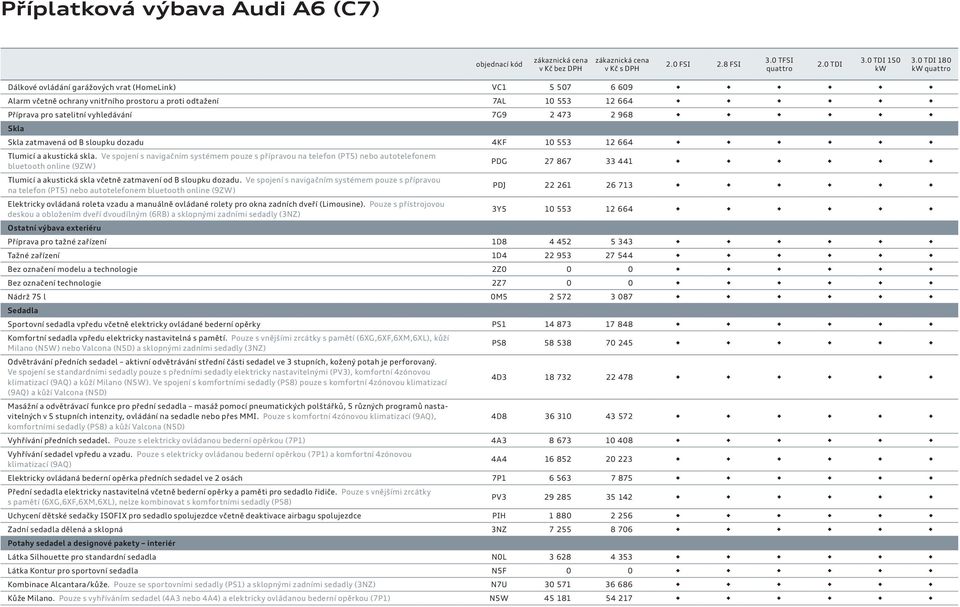Click the price "20 223"

click(619, 459)
